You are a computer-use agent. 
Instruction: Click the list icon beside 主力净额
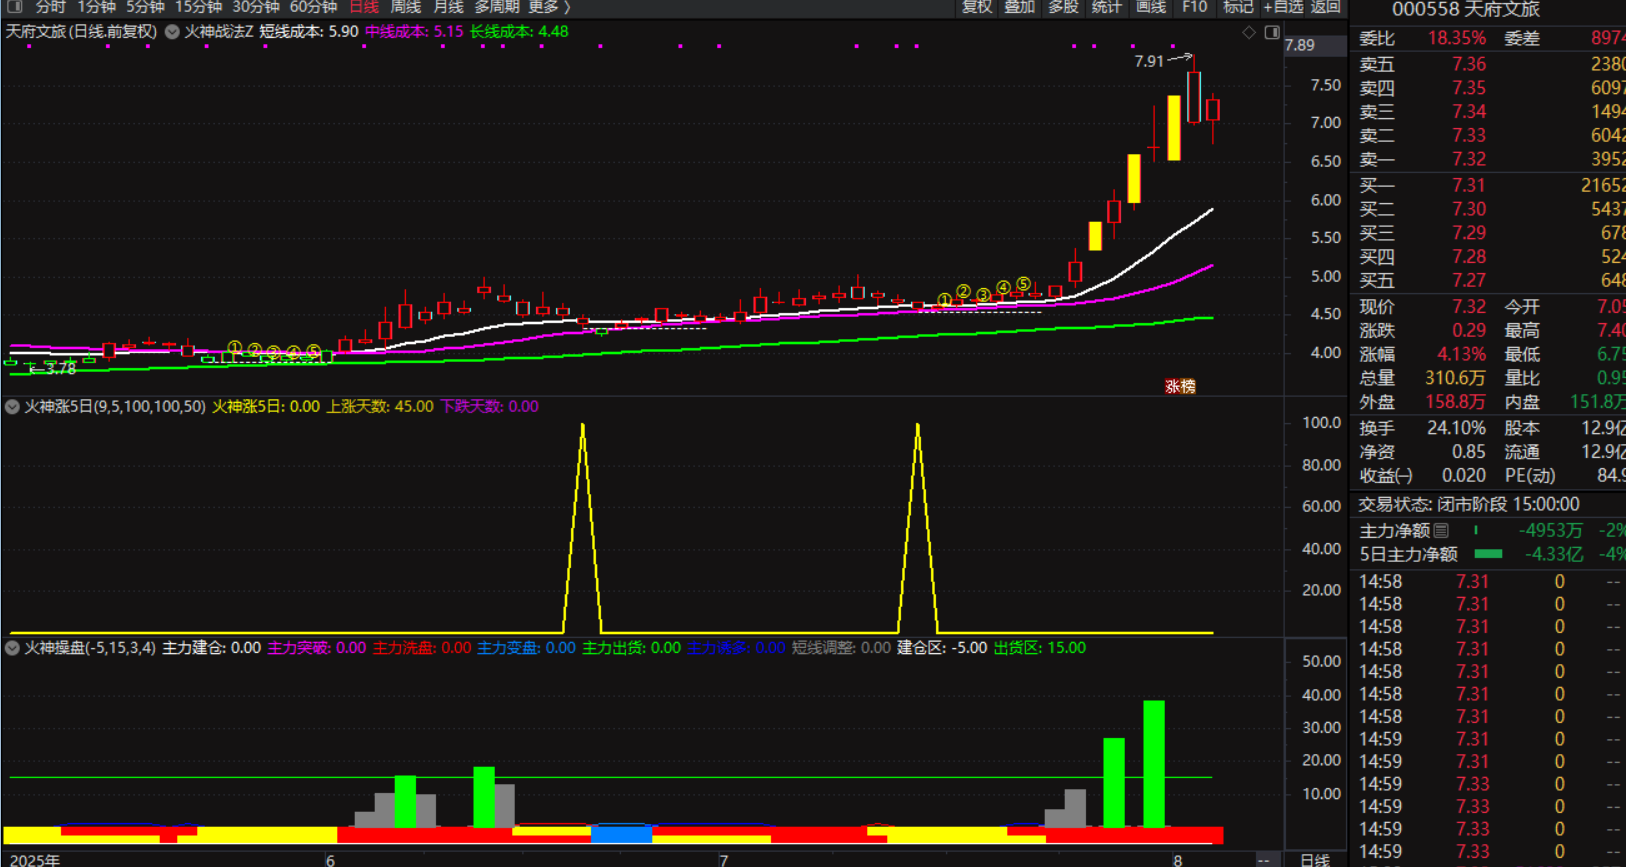1441,531
